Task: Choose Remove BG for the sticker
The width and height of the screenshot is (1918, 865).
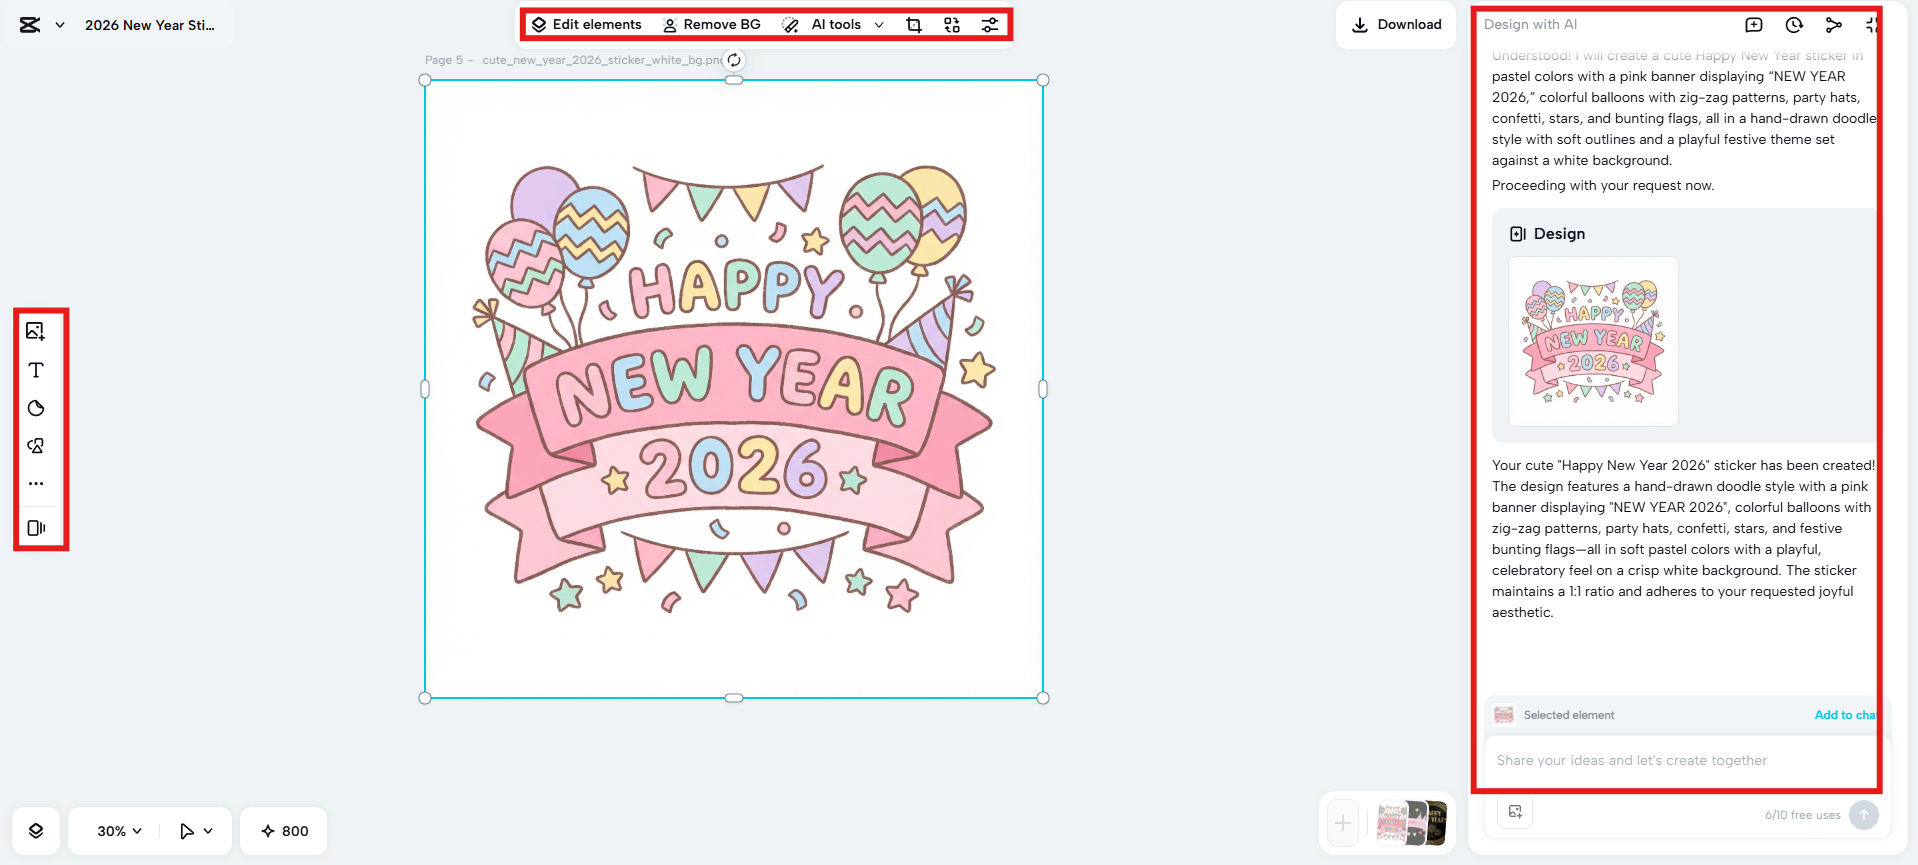Action: point(712,25)
